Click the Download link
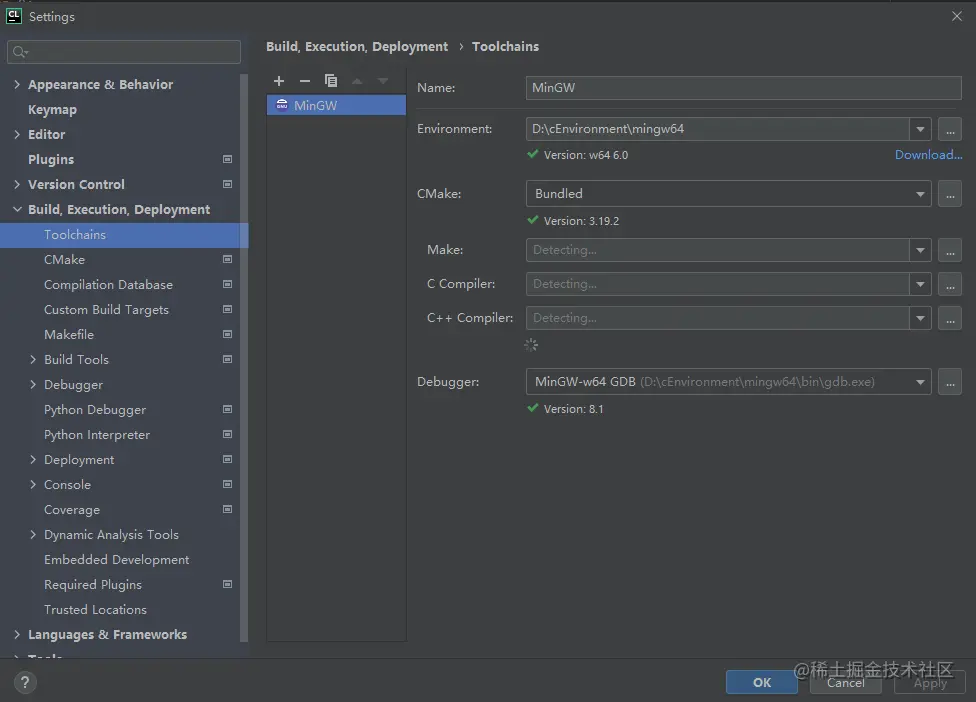 coord(928,155)
